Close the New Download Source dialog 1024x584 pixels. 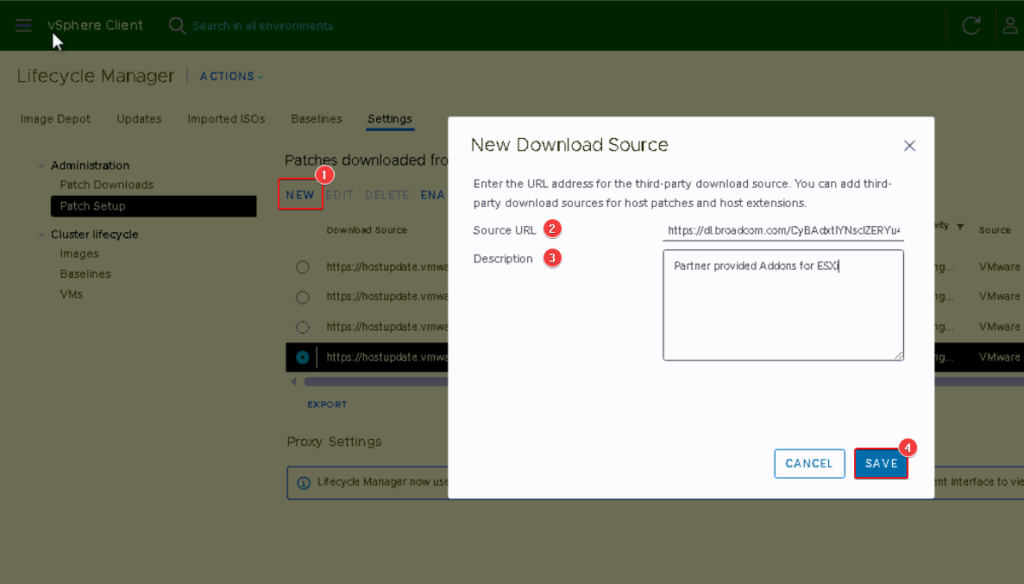coord(909,146)
